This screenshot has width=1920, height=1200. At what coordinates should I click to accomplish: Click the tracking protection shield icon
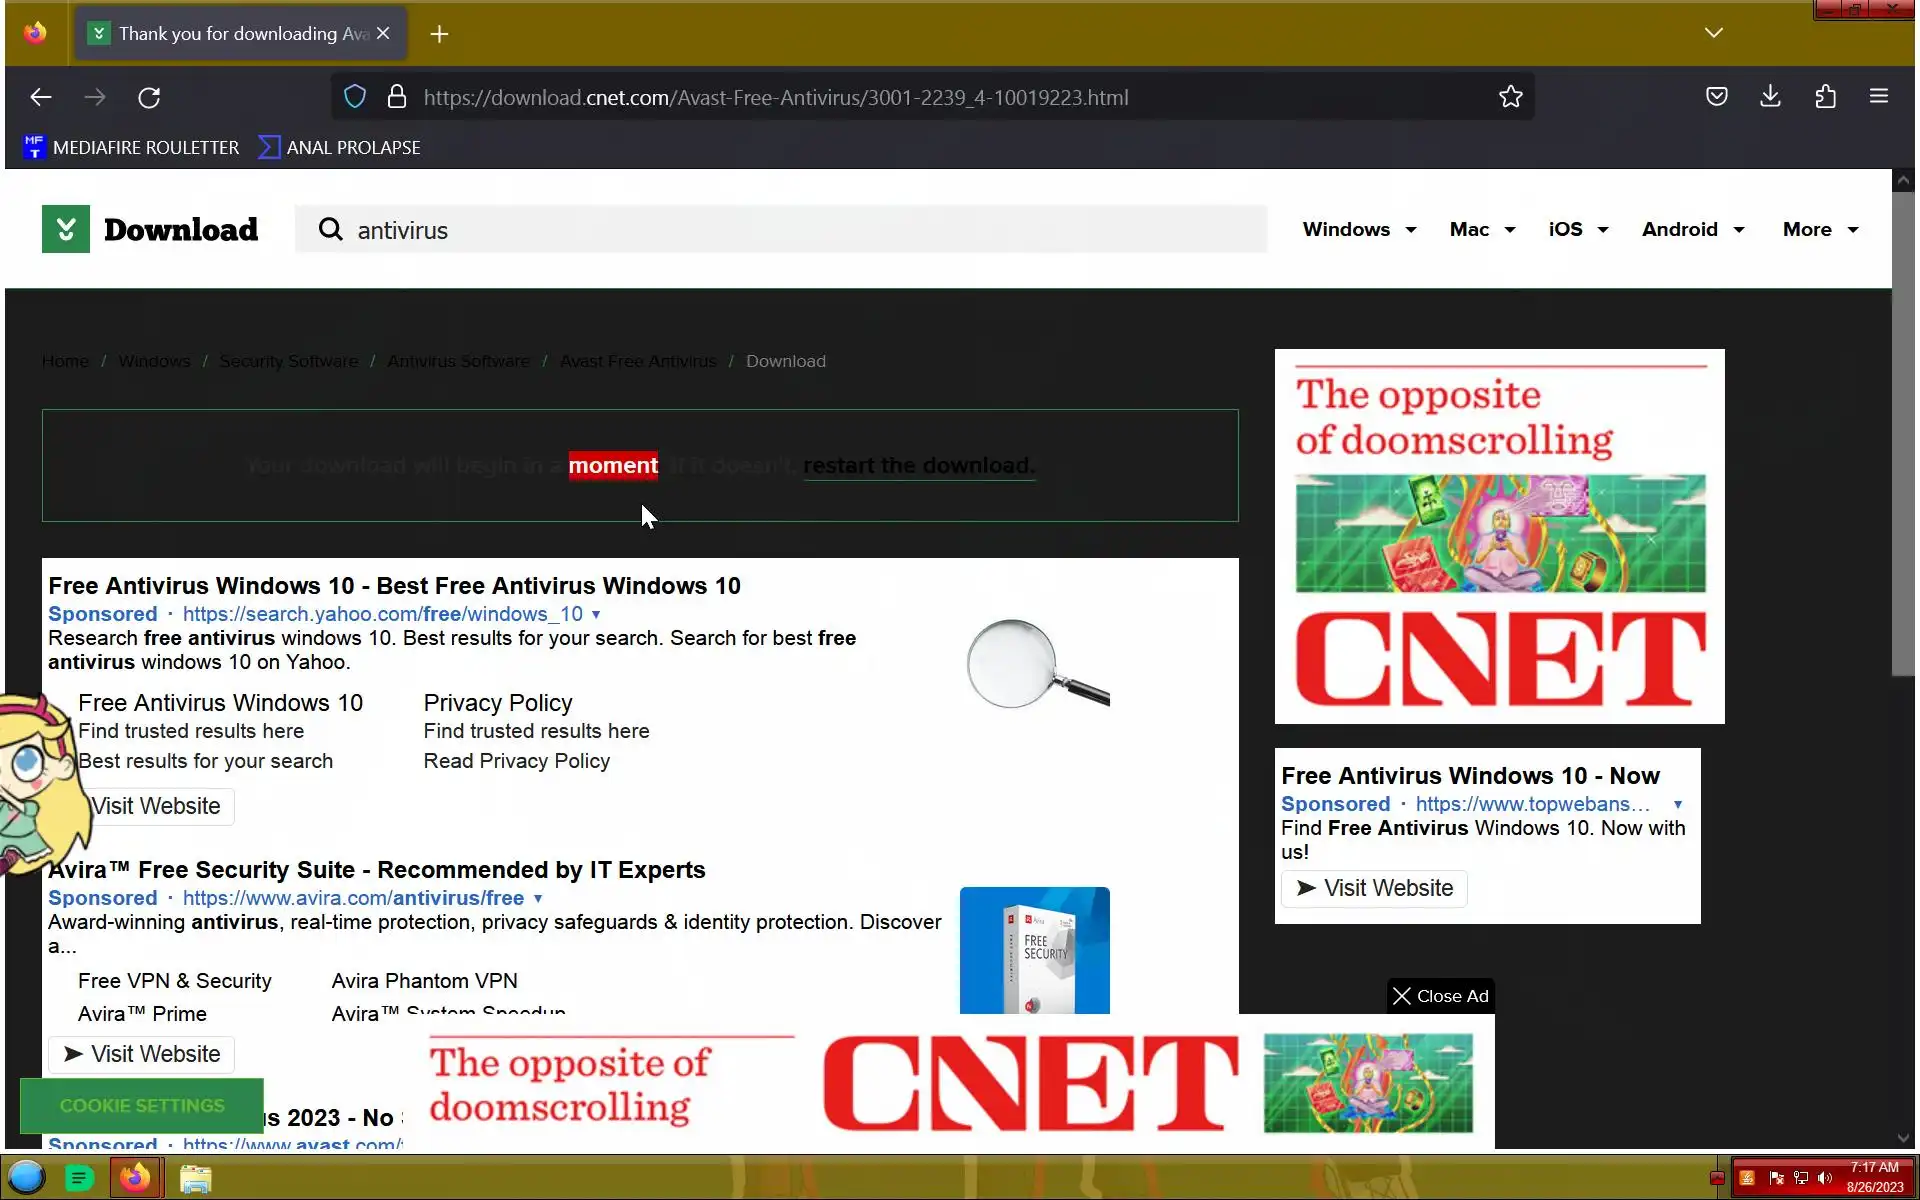[355, 97]
